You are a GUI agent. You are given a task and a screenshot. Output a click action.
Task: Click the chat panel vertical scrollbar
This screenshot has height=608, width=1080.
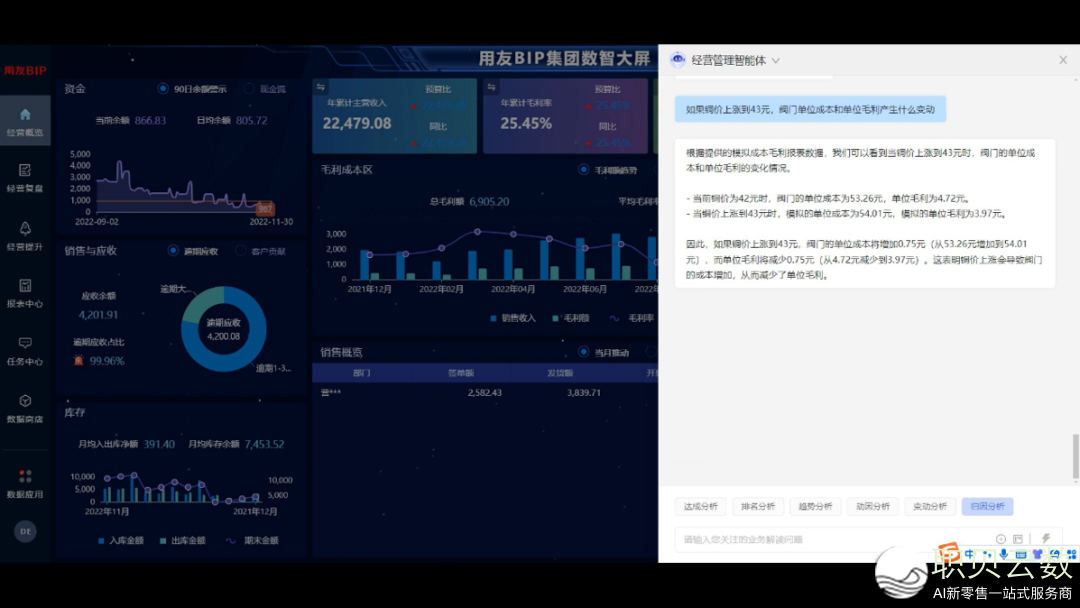click(1075, 456)
